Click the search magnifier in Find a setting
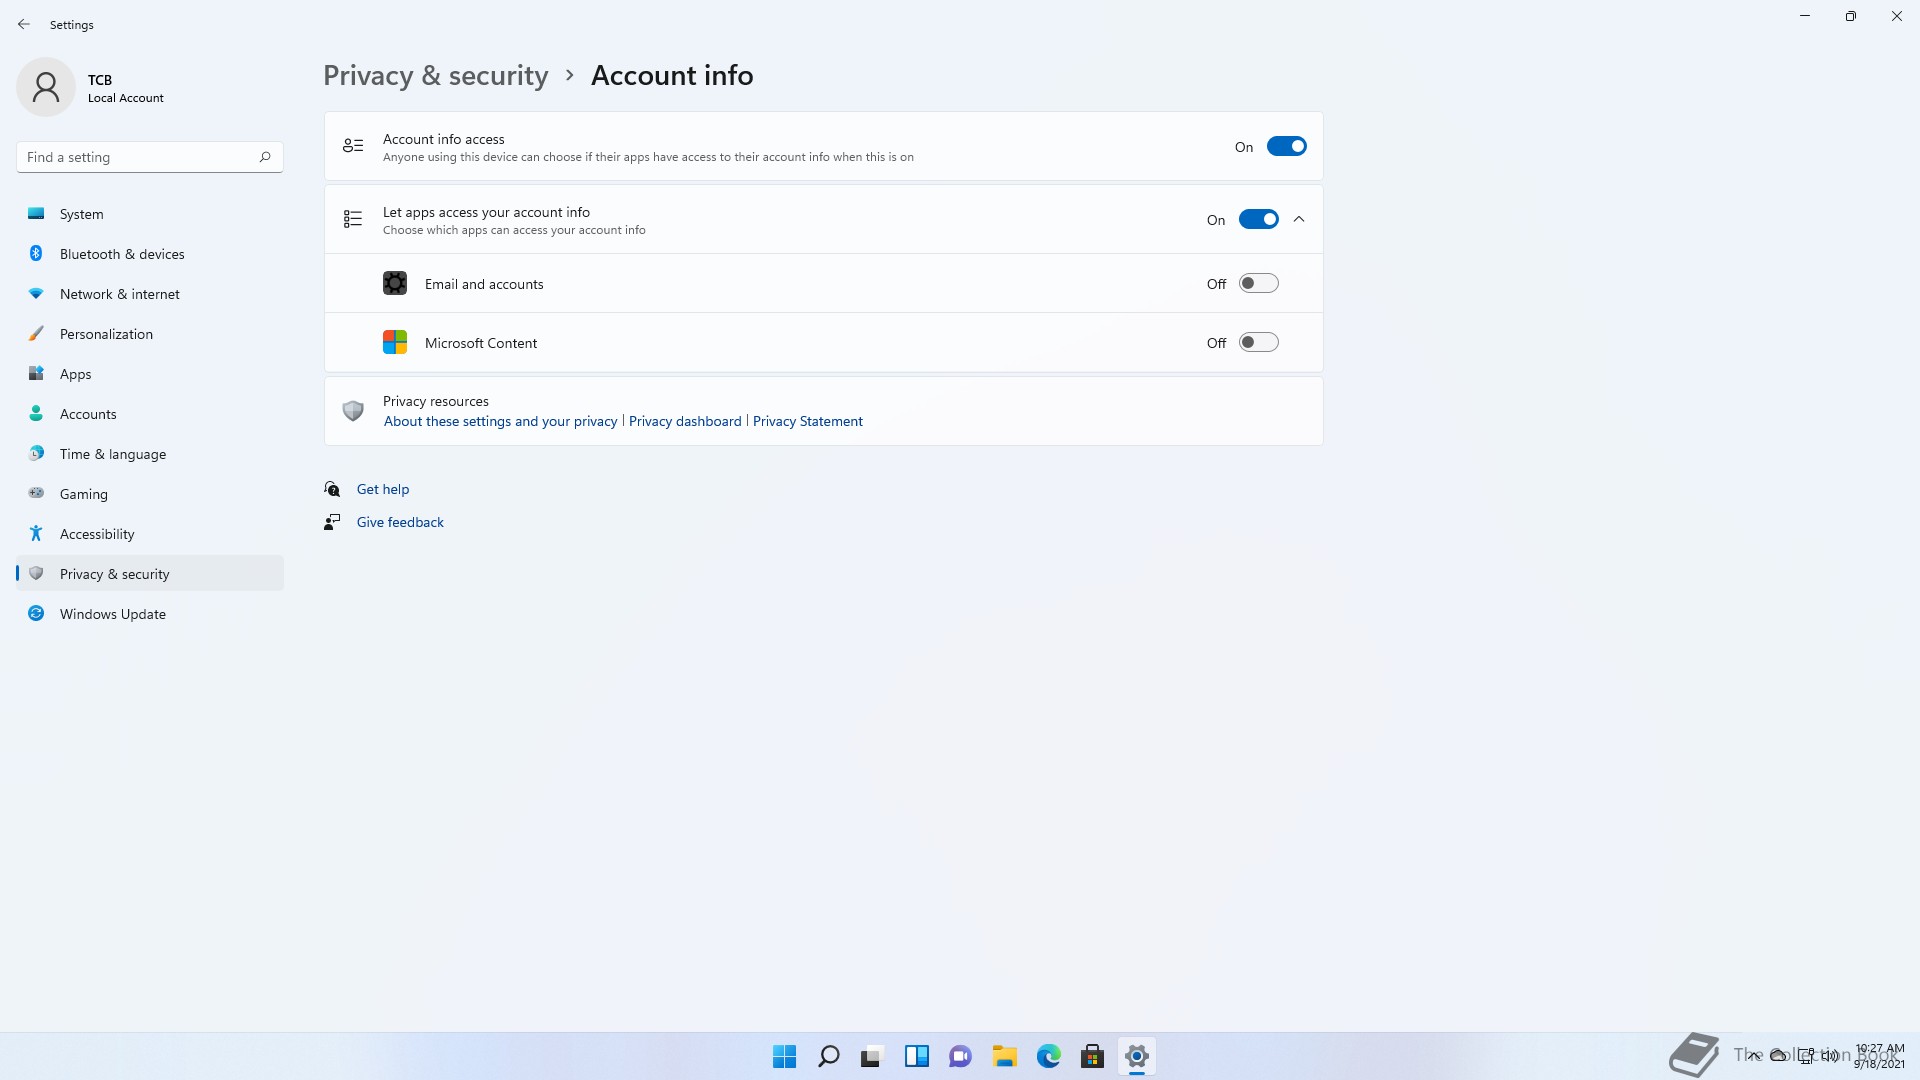The height and width of the screenshot is (1080, 1920). tap(265, 157)
